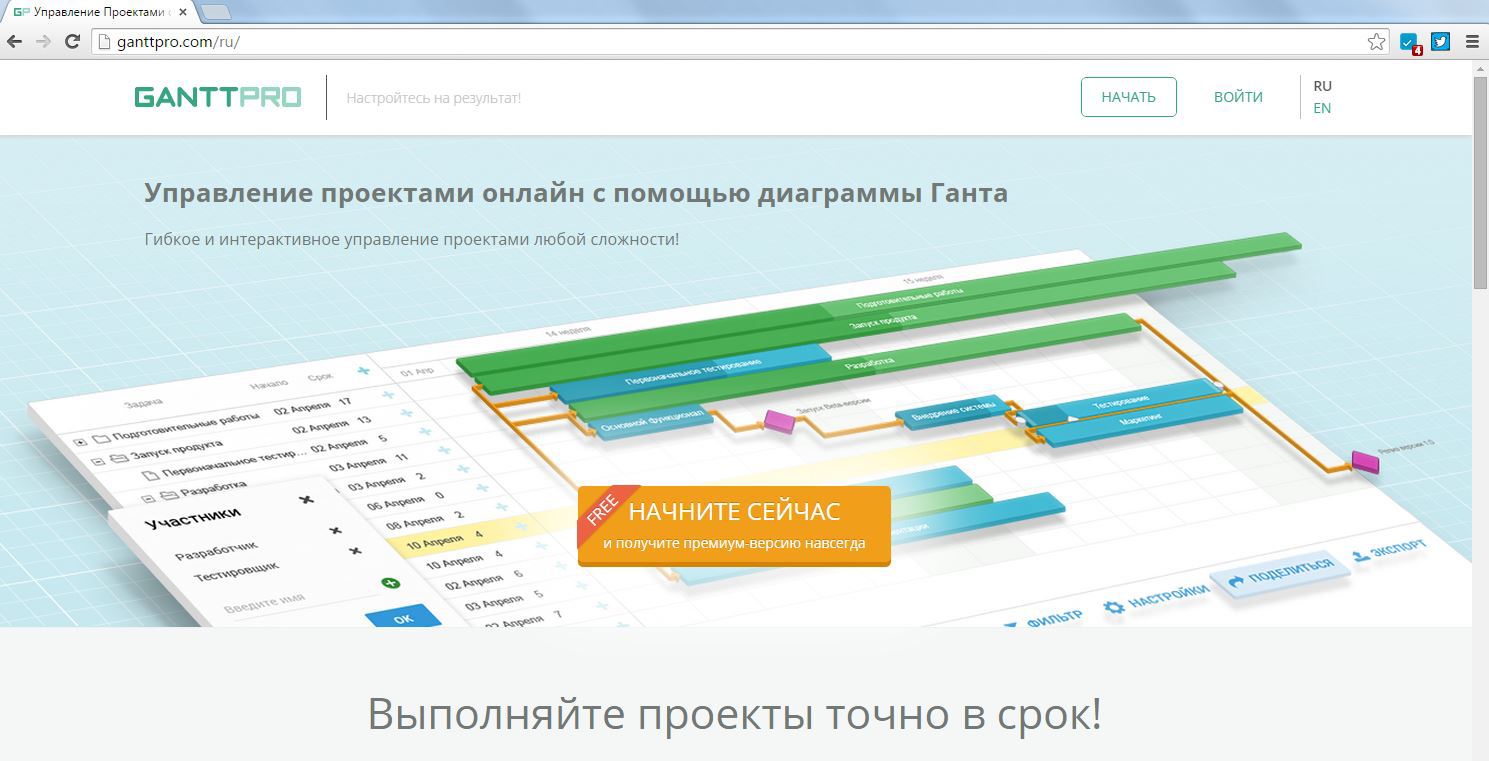1489x761 pixels.
Task: Click the Экспорт export icon
Action: (1360, 556)
